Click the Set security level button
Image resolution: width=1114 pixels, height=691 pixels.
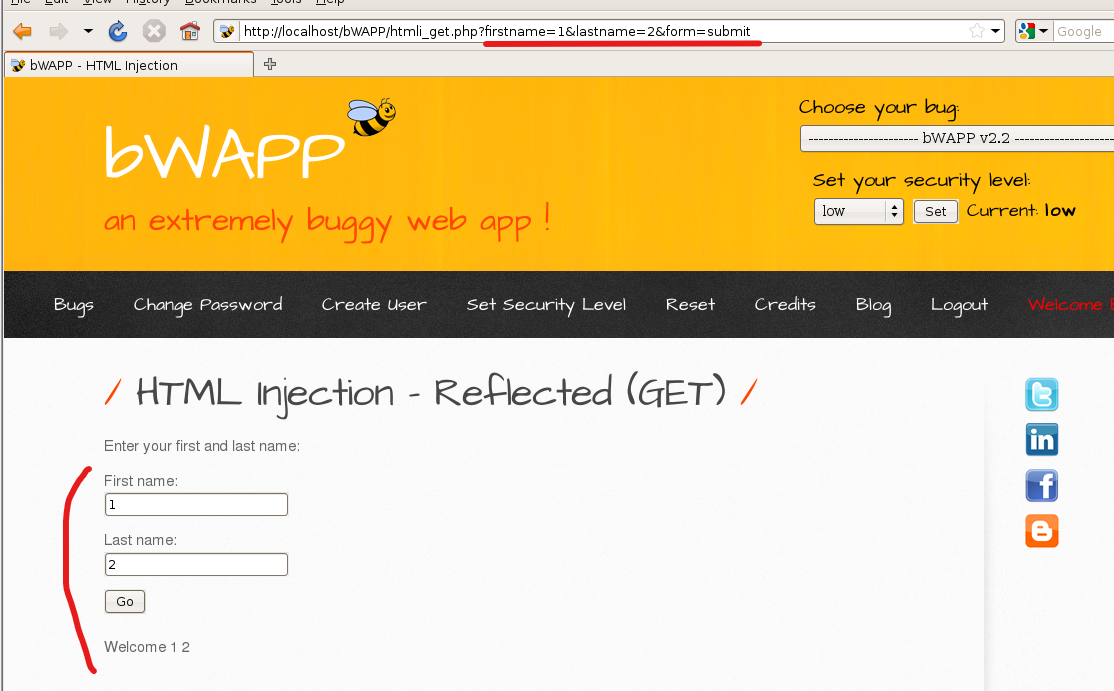pos(935,211)
